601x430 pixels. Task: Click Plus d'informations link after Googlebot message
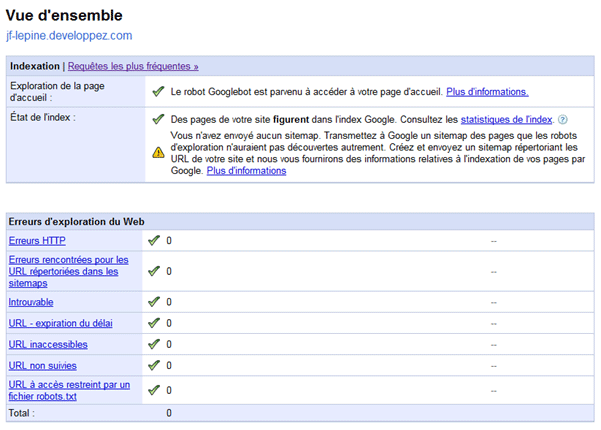pos(486,92)
